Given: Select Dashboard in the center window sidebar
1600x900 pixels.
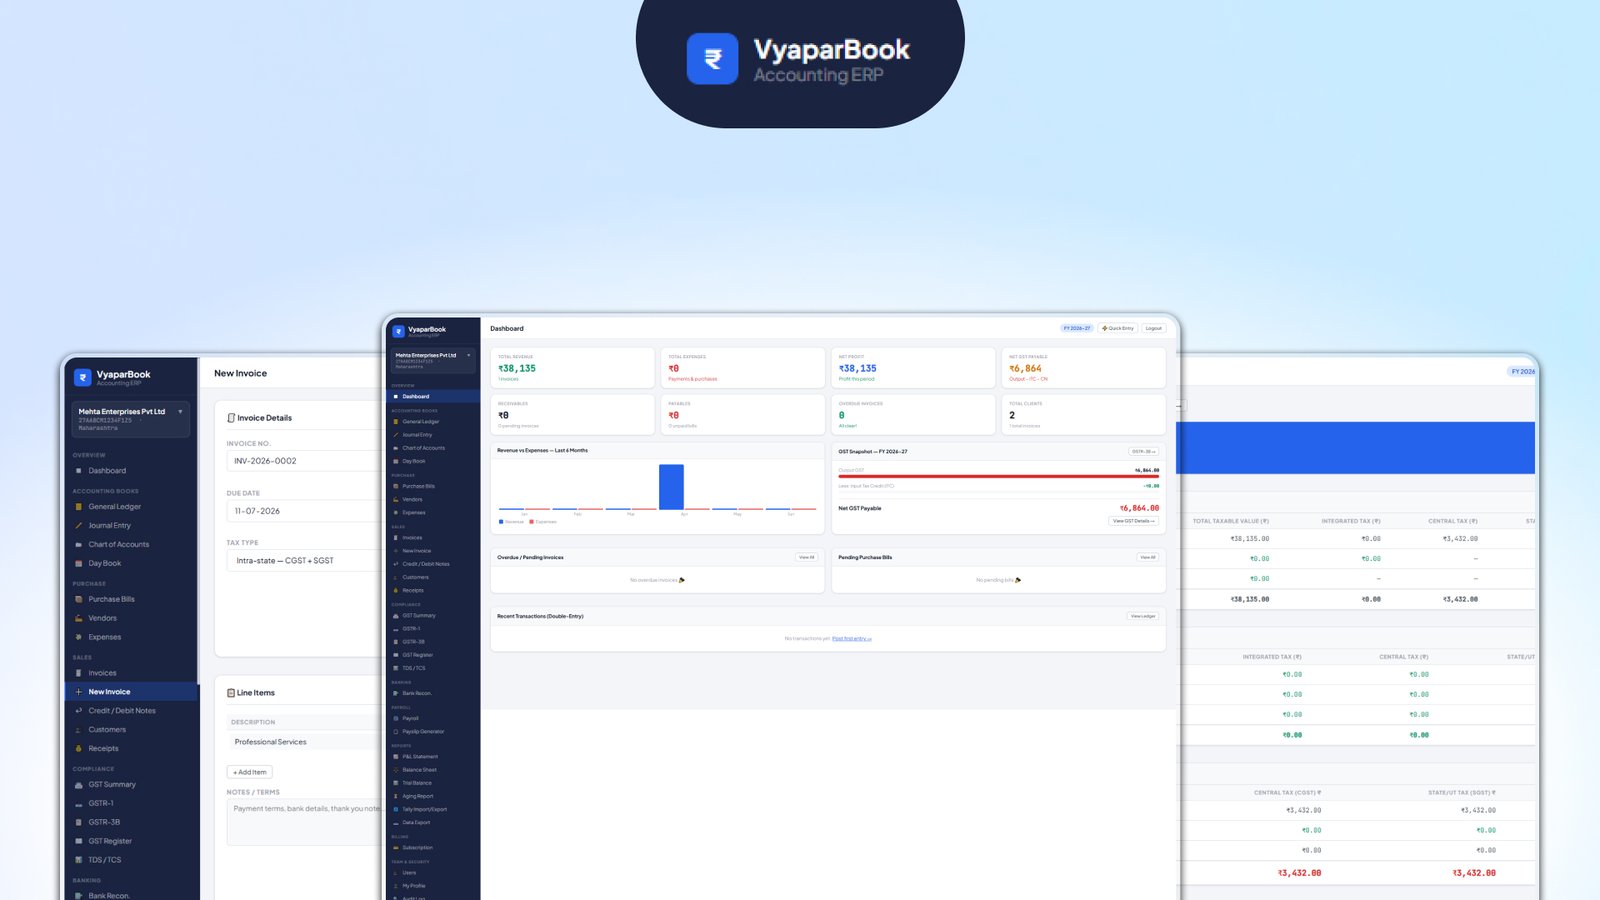Looking at the screenshot, I should tap(433, 397).
